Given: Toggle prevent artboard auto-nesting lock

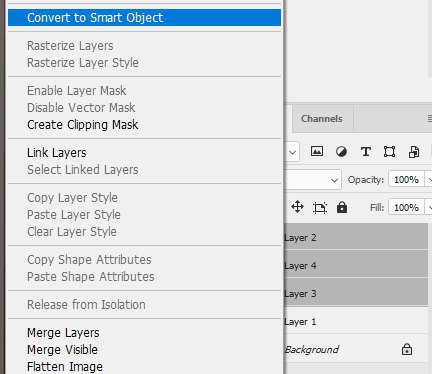Looking at the screenshot, I should tap(320, 208).
